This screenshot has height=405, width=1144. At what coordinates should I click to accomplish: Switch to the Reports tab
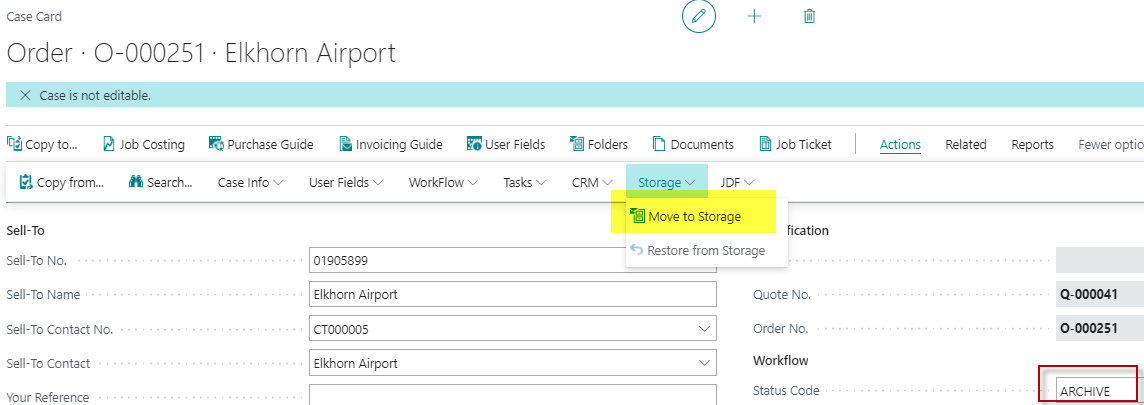1032,144
